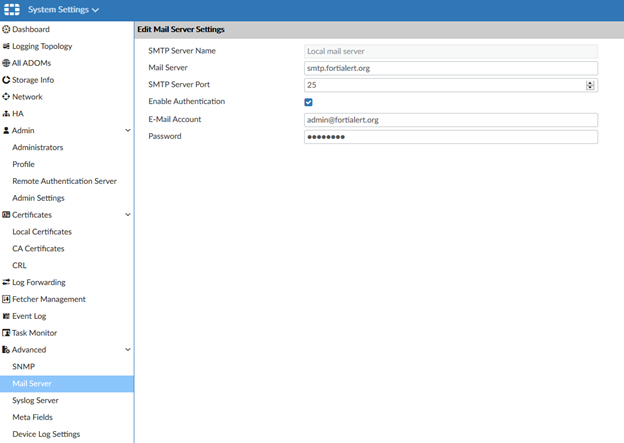Viewport: 624px width, 443px height.
Task: Click the Log Forwarding arrows icon
Action: [6, 282]
